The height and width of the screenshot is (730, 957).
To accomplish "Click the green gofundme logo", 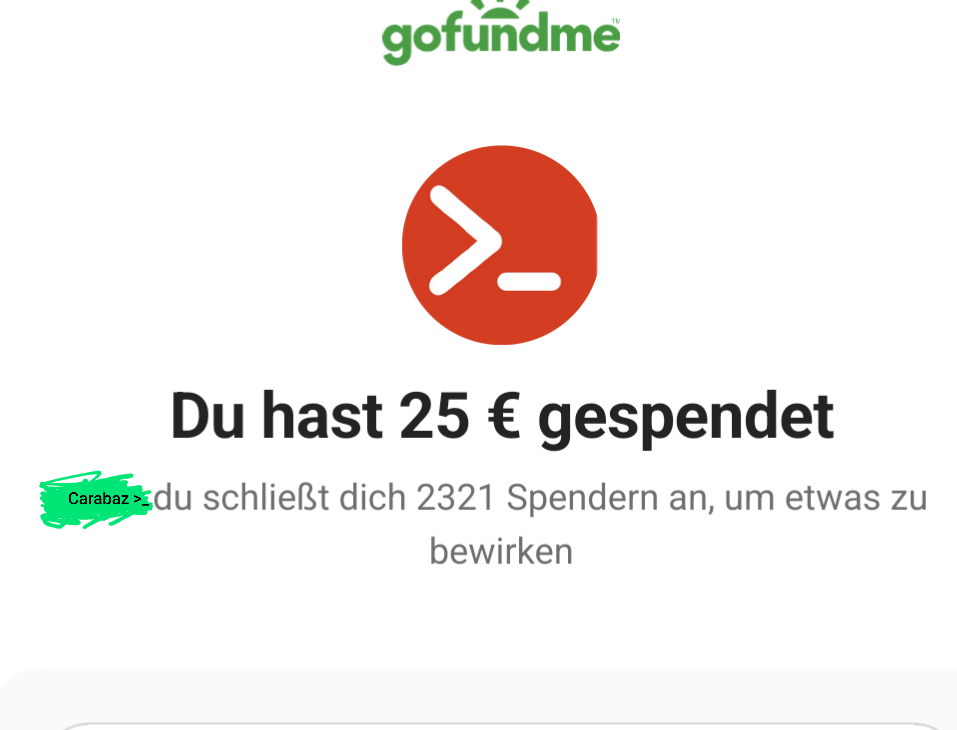I will (x=500, y=32).
